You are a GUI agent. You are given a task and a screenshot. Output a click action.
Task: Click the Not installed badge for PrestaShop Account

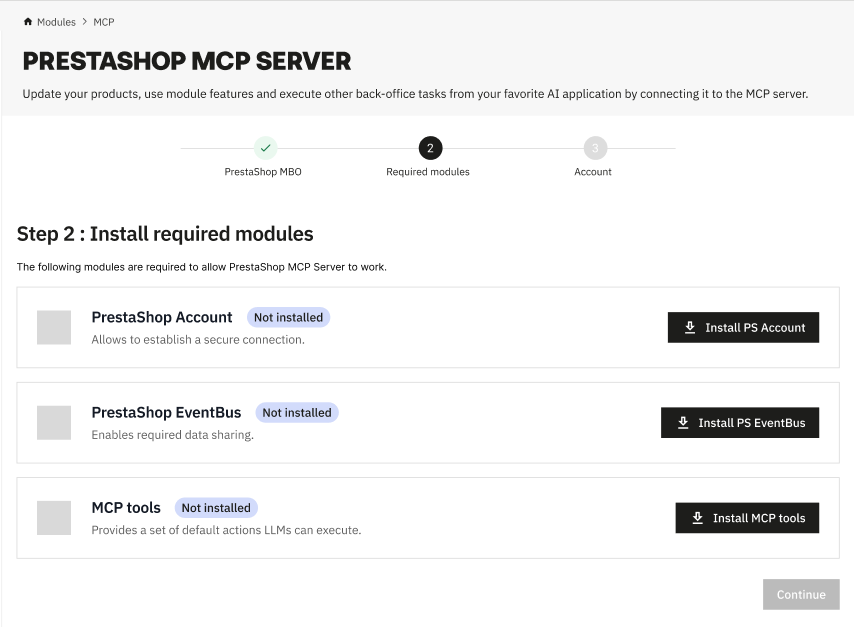288,317
